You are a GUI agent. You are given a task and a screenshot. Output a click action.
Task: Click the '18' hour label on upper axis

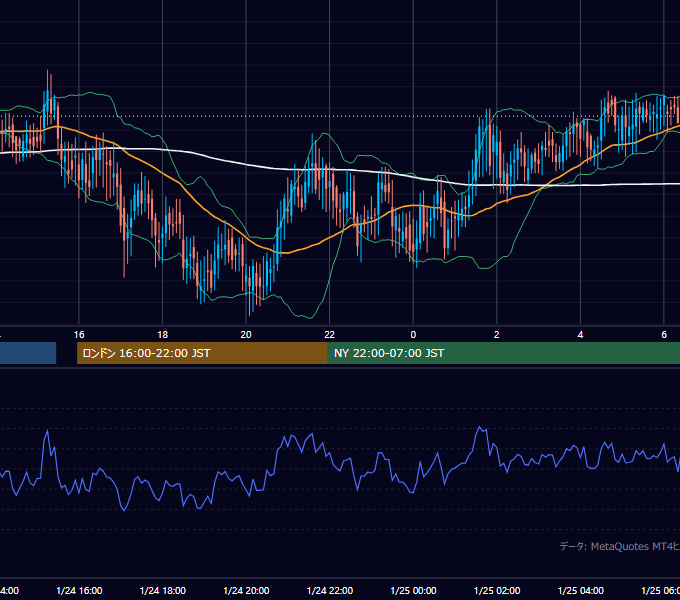click(x=163, y=335)
